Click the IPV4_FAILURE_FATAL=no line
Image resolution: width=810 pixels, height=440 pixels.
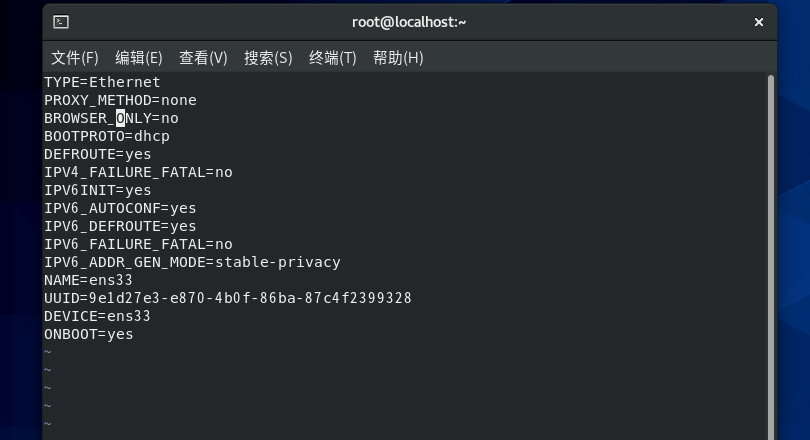pos(138,172)
